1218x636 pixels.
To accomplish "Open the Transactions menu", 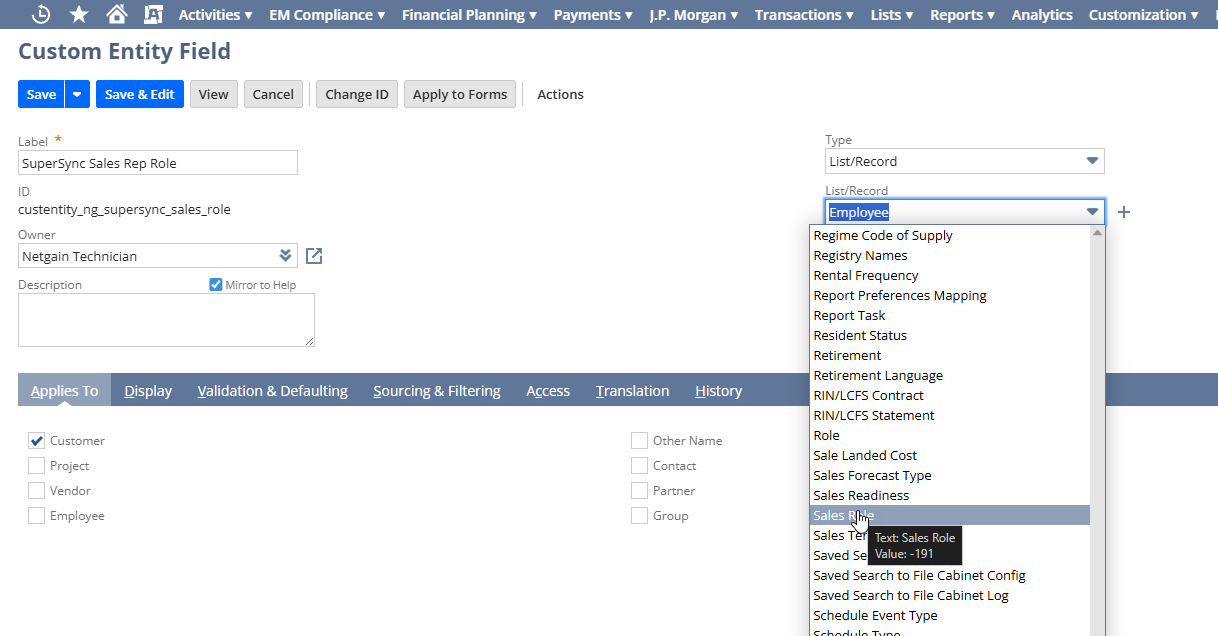I will 804,14.
